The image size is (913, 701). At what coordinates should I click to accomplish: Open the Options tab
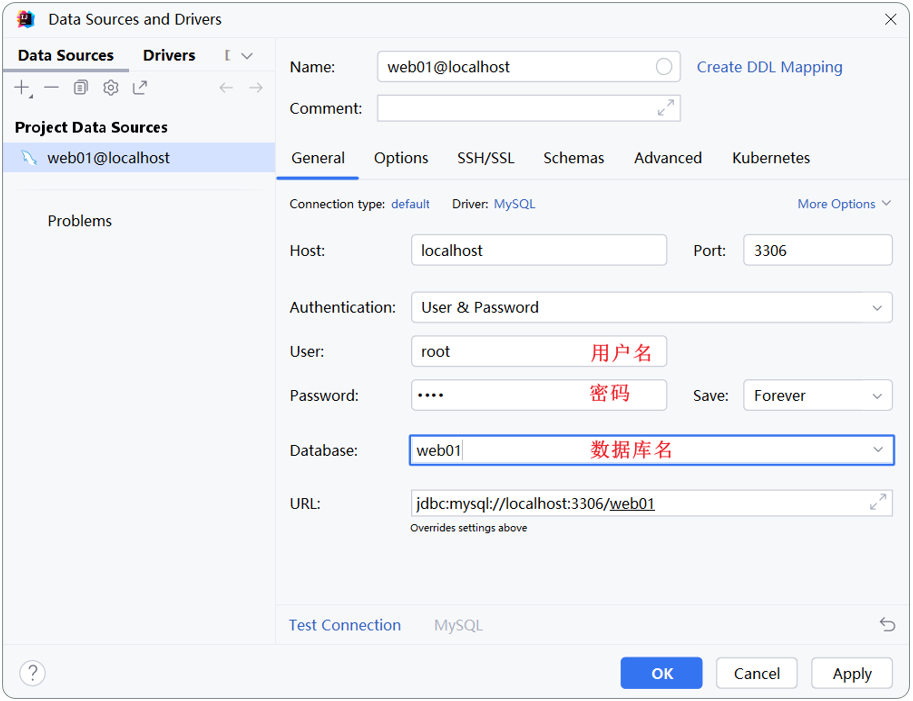[401, 158]
